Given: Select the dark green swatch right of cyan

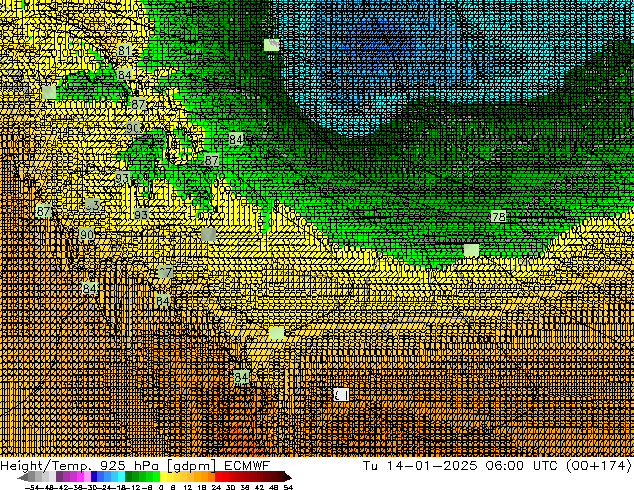Looking at the screenshot, I should click(129, 477).
